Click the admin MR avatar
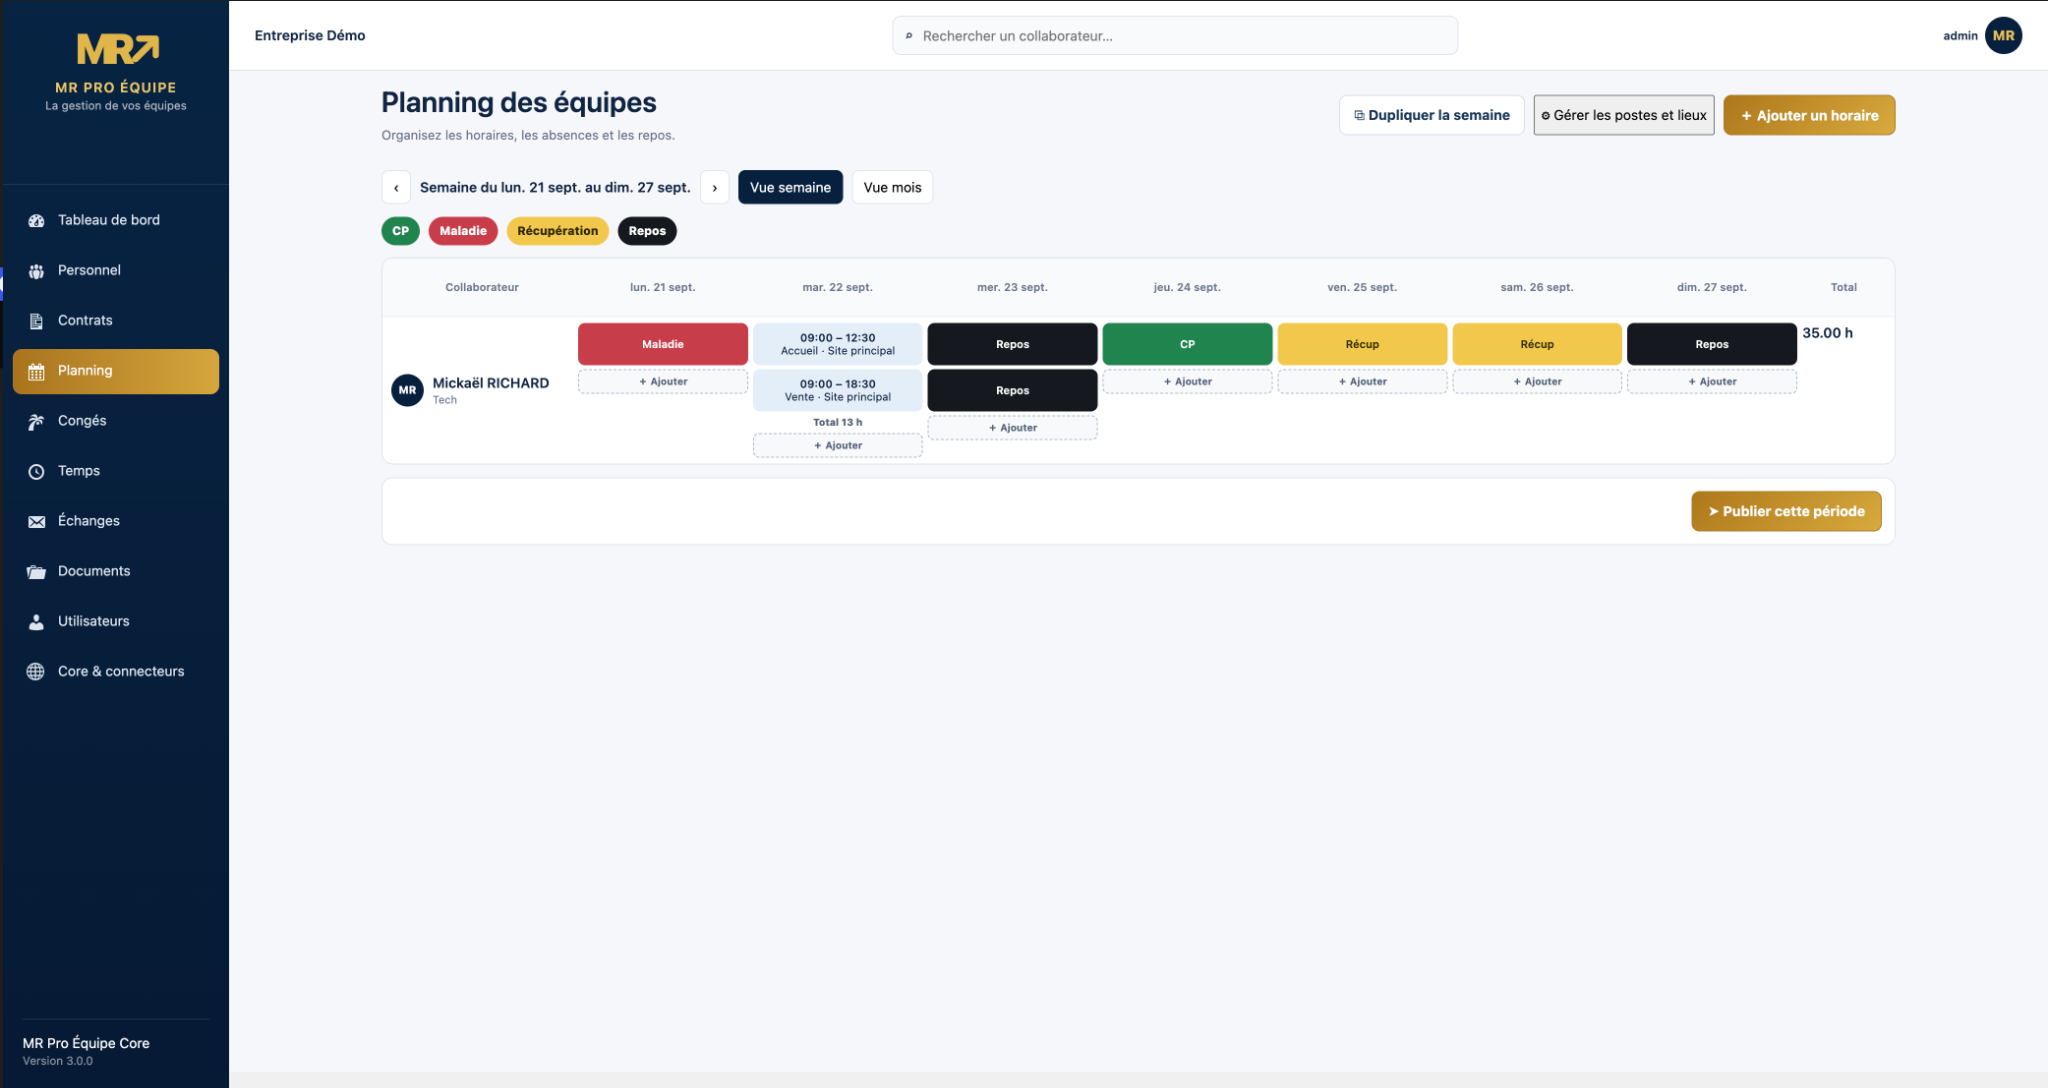This screenshot has height=1088, width=2048. [2003, 35]
